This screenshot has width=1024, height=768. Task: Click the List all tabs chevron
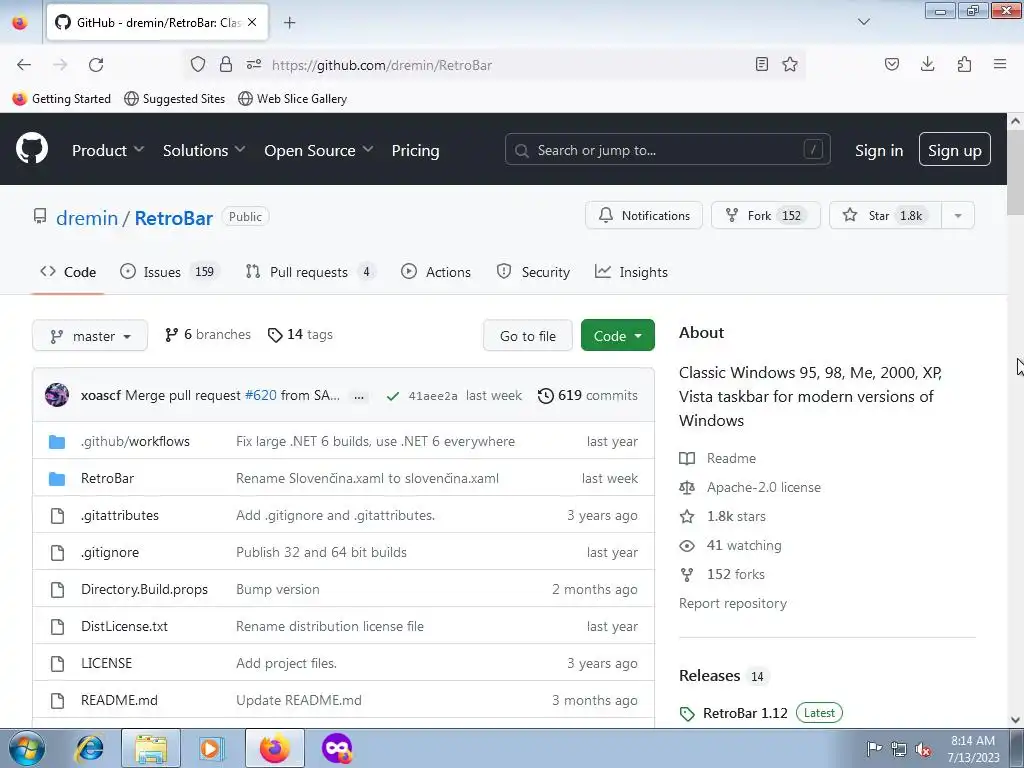pyautogui.click(x=863, y=22)
